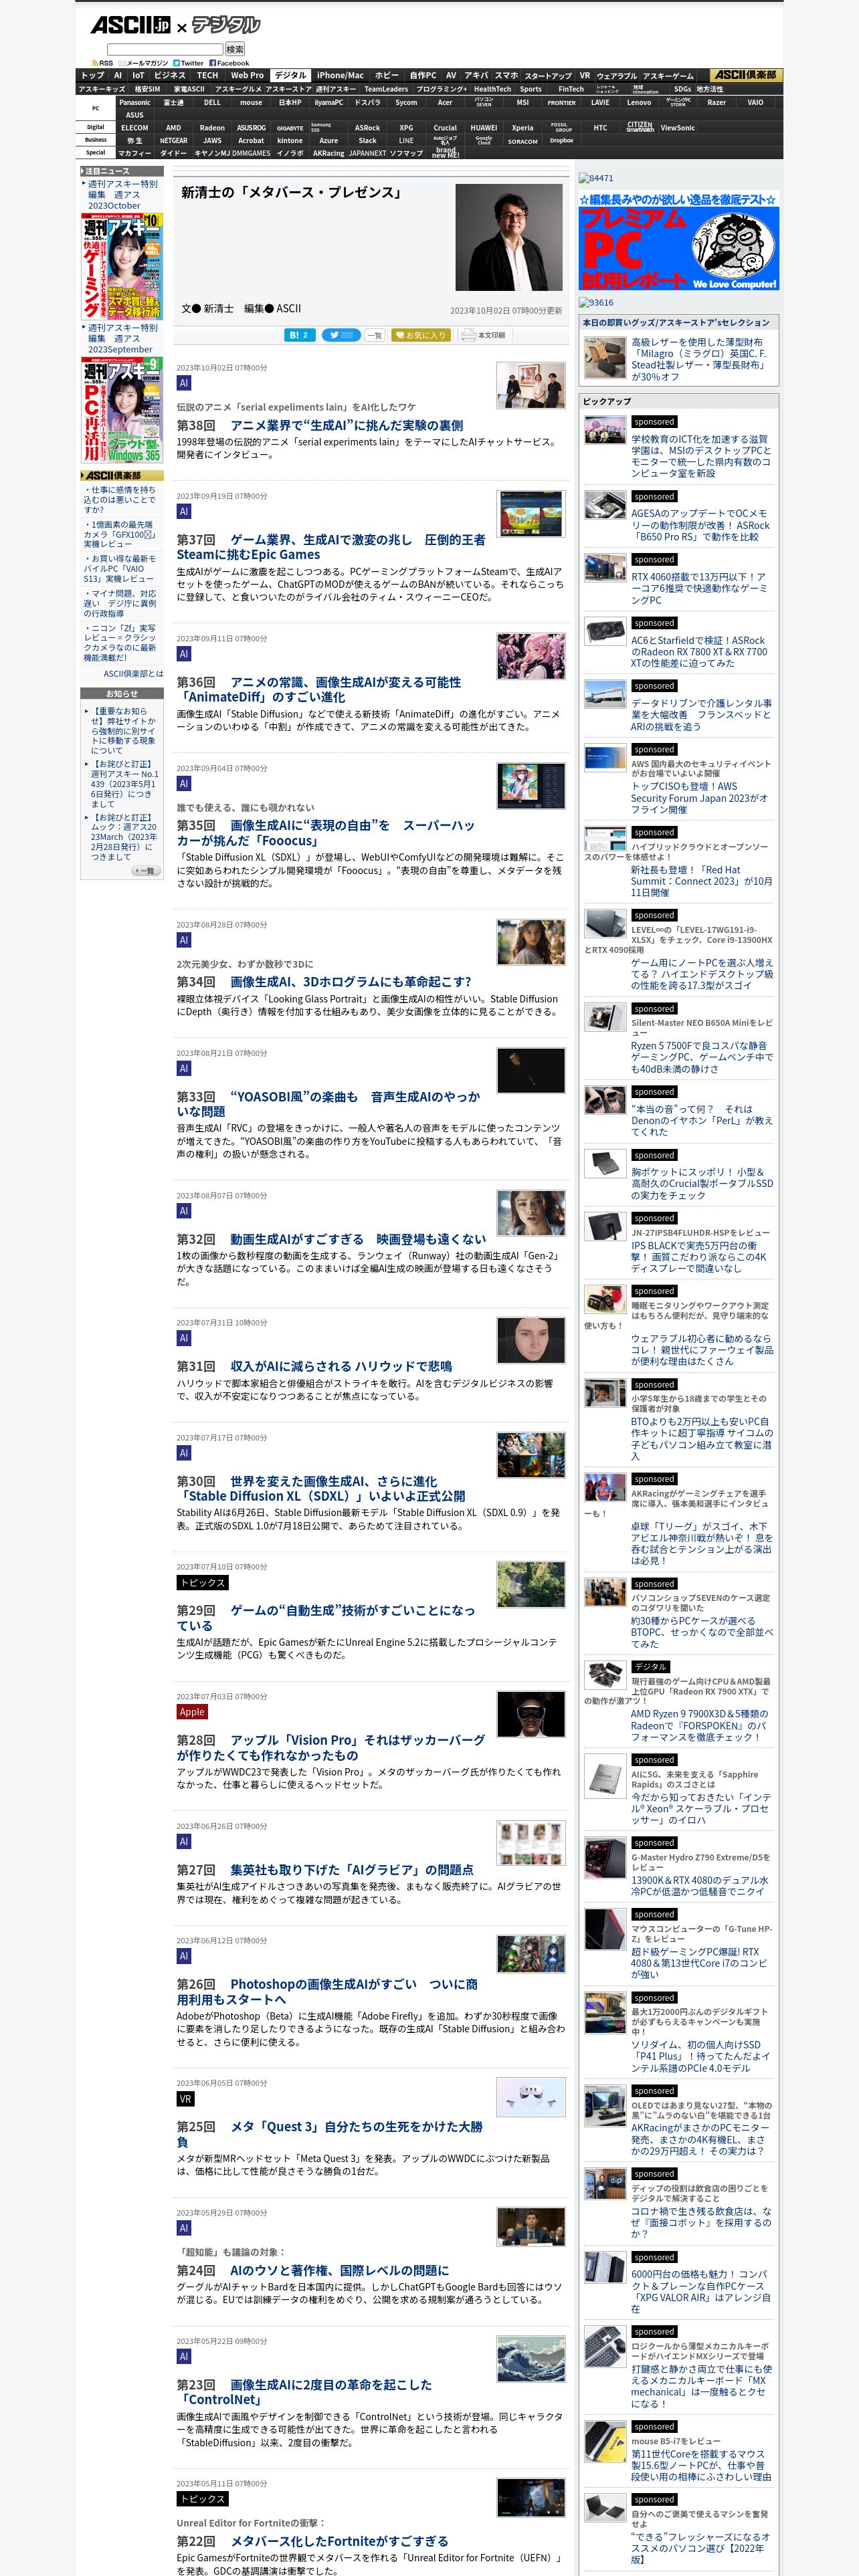Viewport: 859px width, 2576px height.
Task: Select the iPhone/Mac navigation tab
Action: click(340, 75)
